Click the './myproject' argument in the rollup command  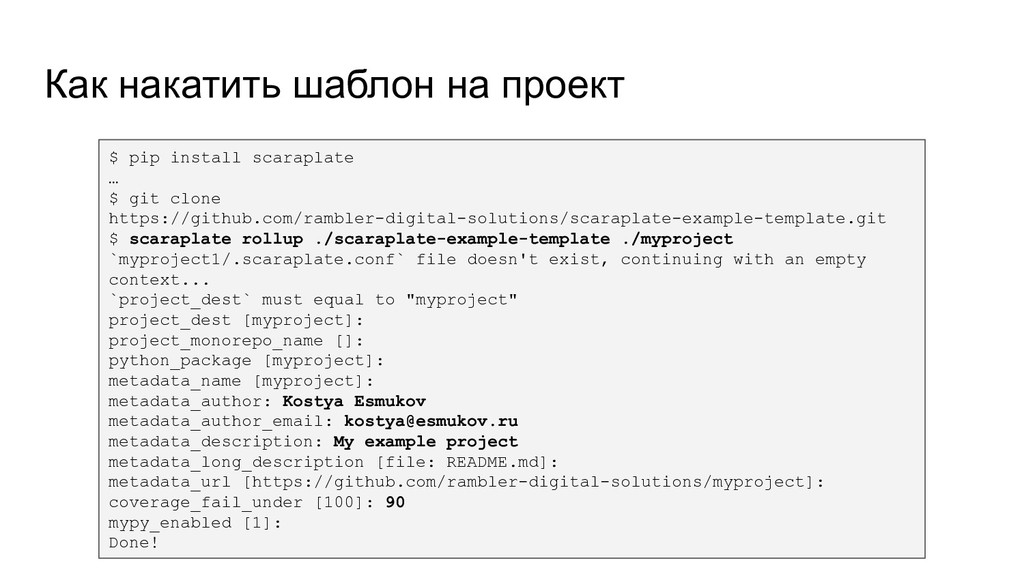tap(677, 239)
